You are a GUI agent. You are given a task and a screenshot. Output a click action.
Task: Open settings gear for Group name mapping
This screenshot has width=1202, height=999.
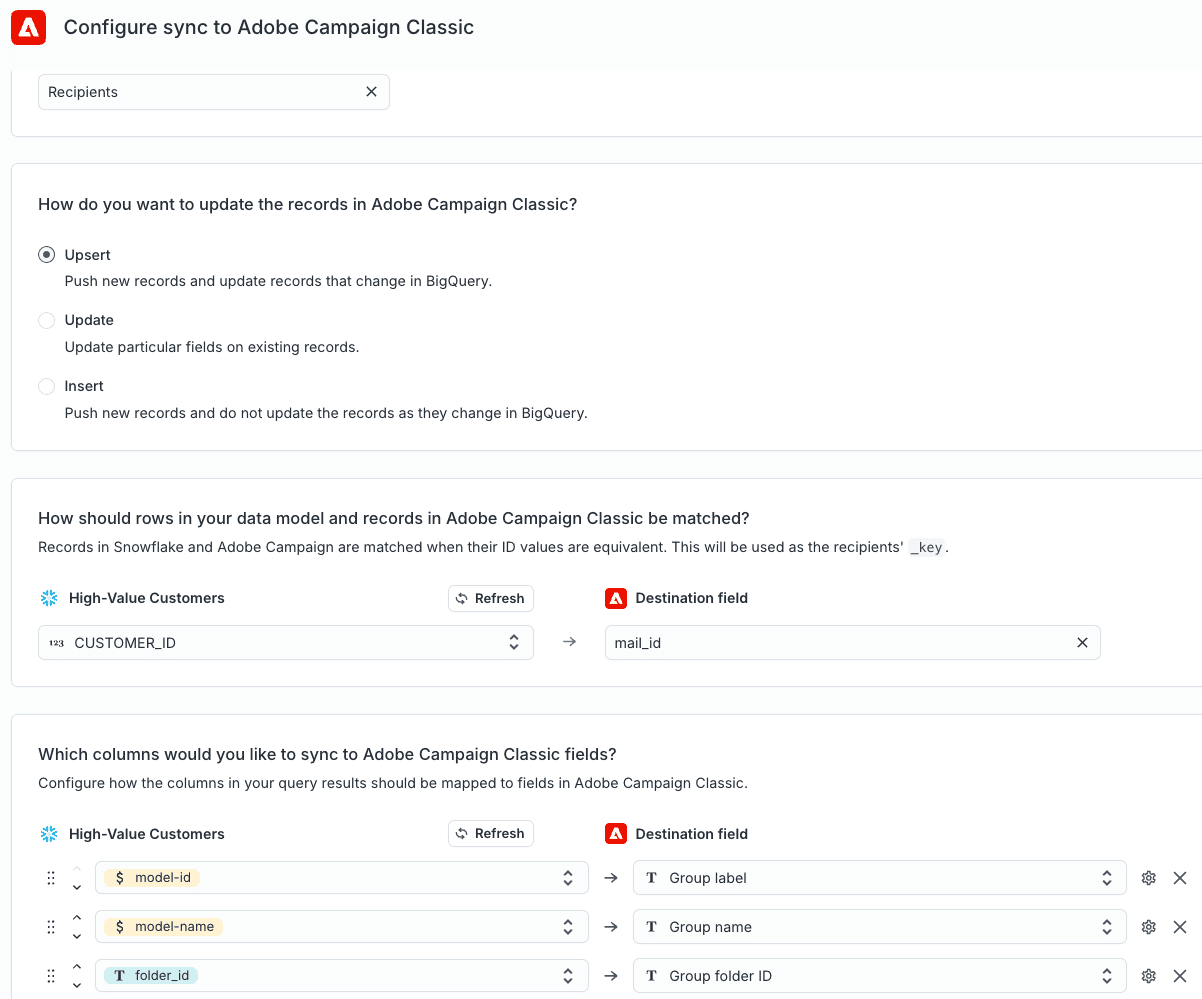coord(1148,927)
